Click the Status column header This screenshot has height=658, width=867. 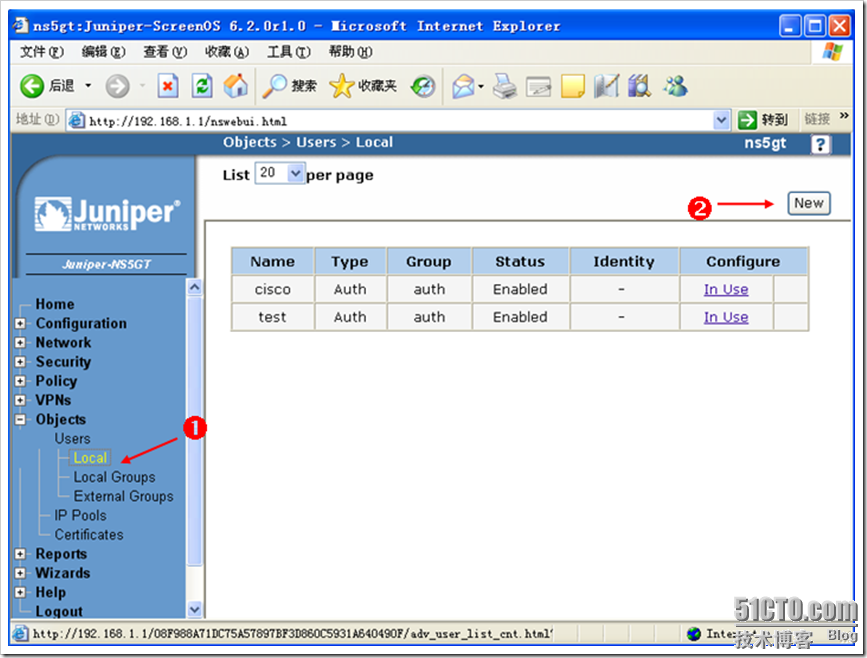click(x=520, y=262)
